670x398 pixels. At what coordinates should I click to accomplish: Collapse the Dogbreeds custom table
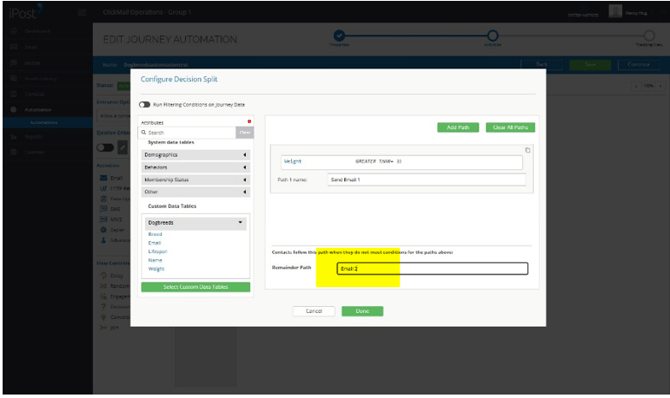coord(196,223)
